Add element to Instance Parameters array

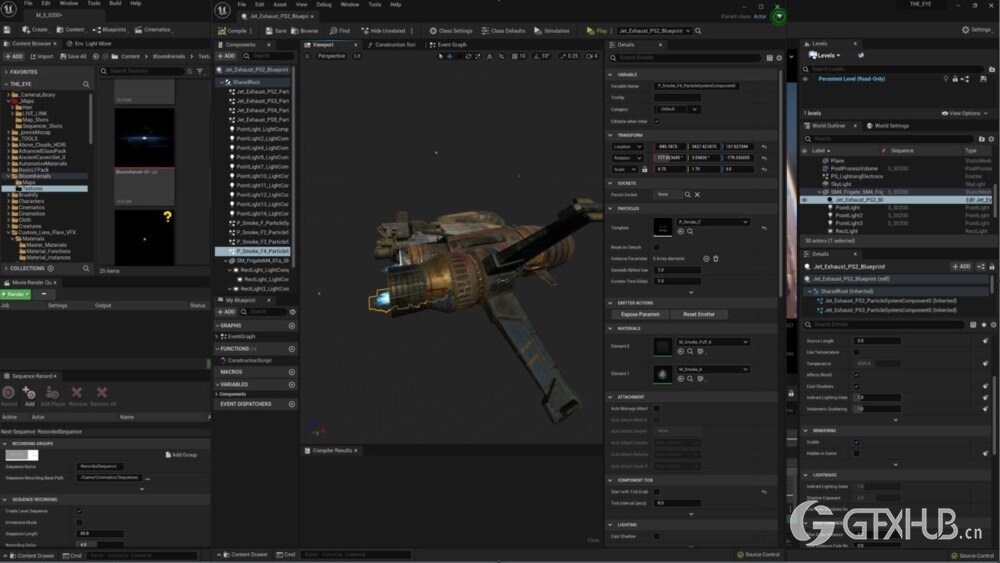pos(706,258)
